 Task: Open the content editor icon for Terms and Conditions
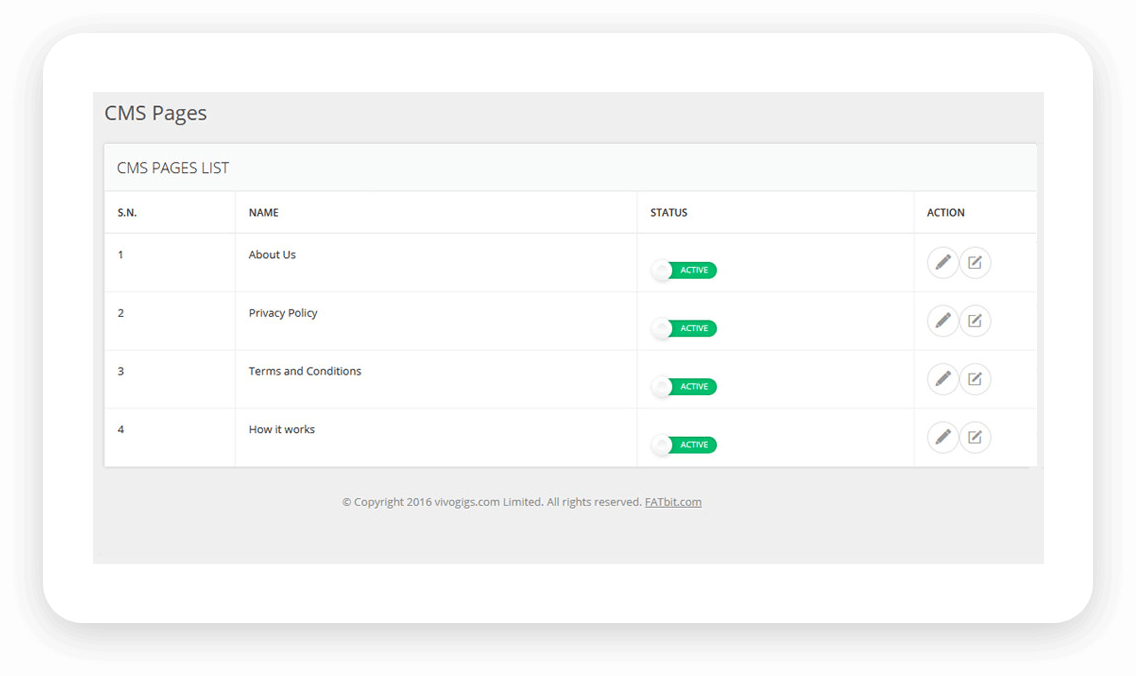click(x=975, y=378)
